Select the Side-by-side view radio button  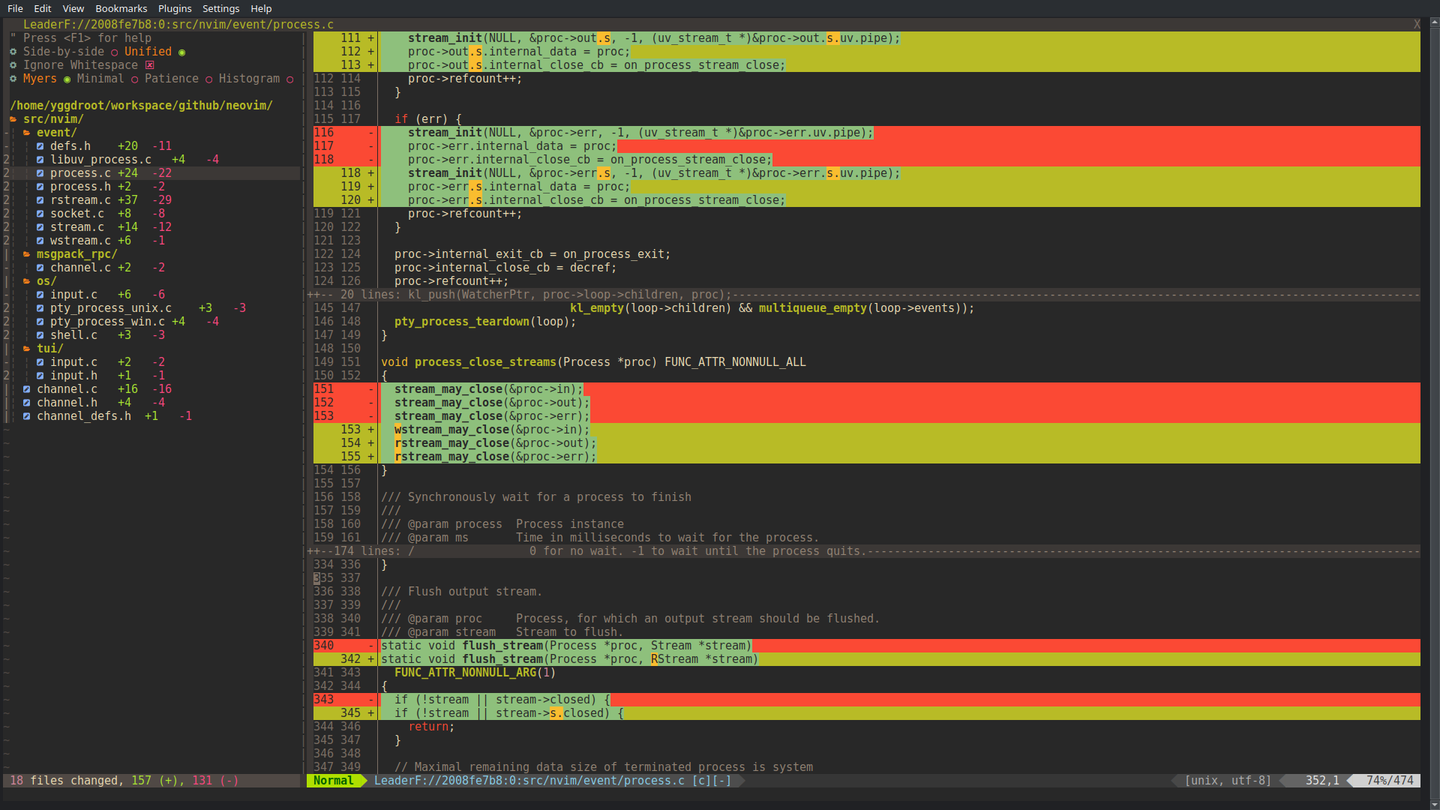pyautogui.click(x=114, y=52)
